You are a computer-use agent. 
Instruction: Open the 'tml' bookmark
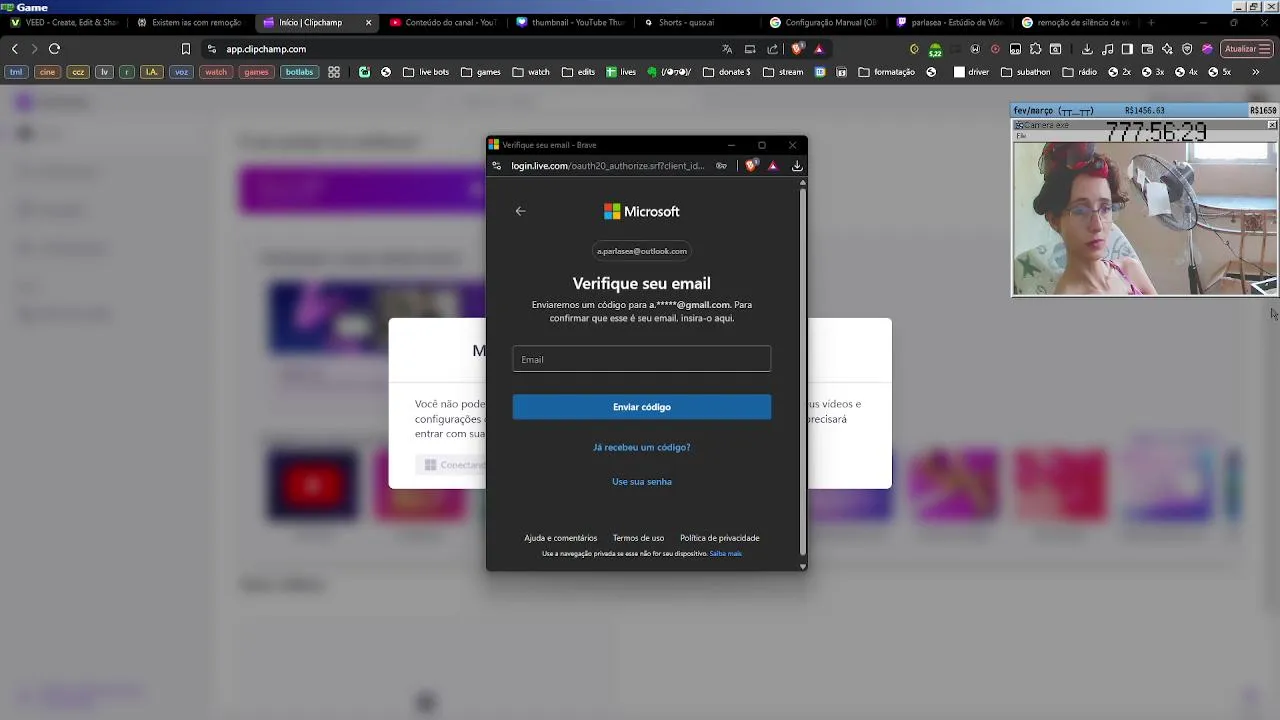(x=16, y=72)
